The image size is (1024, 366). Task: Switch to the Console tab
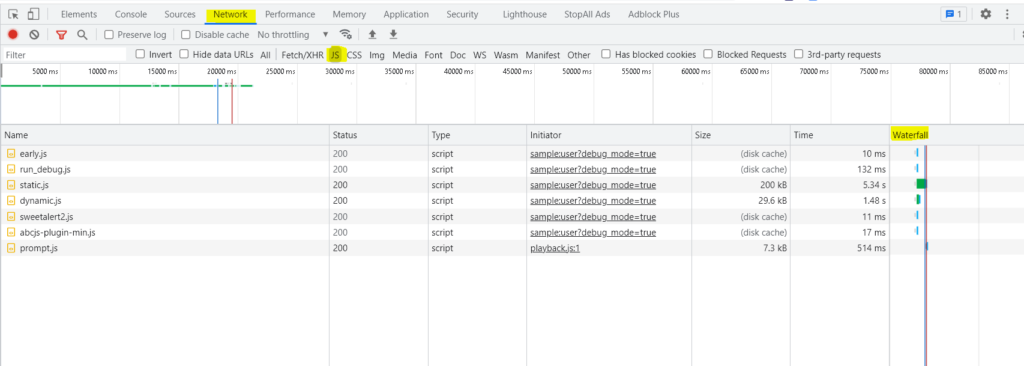point(131,14)
